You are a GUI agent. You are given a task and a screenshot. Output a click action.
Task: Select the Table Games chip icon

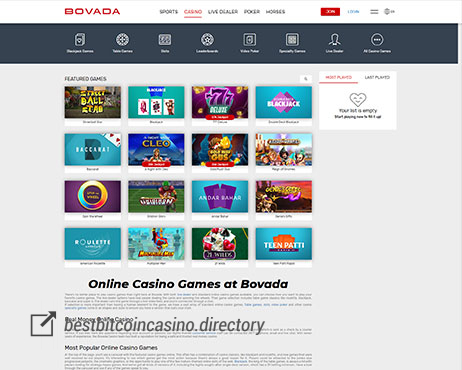(122, 40)
